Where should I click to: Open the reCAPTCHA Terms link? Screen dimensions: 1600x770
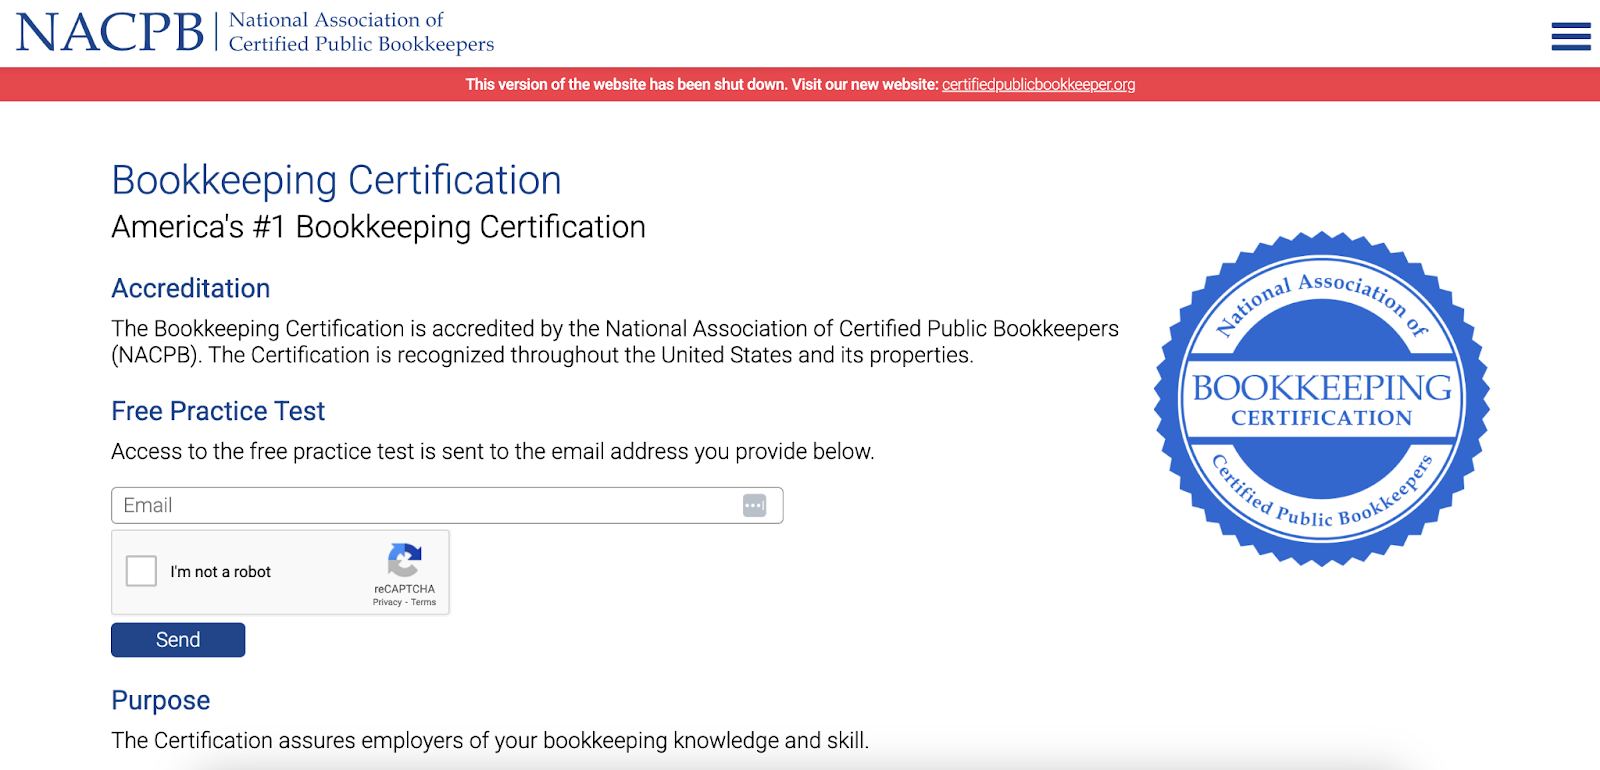click(x=424, y=602)
